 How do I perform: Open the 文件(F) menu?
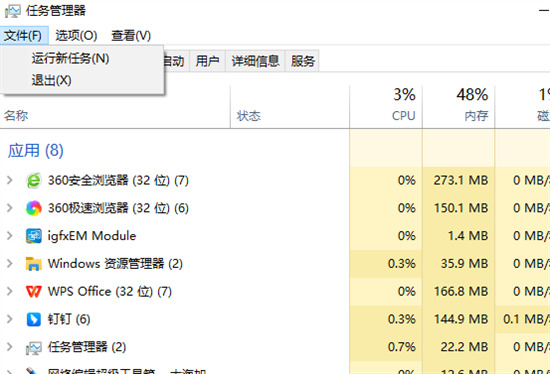pyautogui.click(x=24, y=35)
